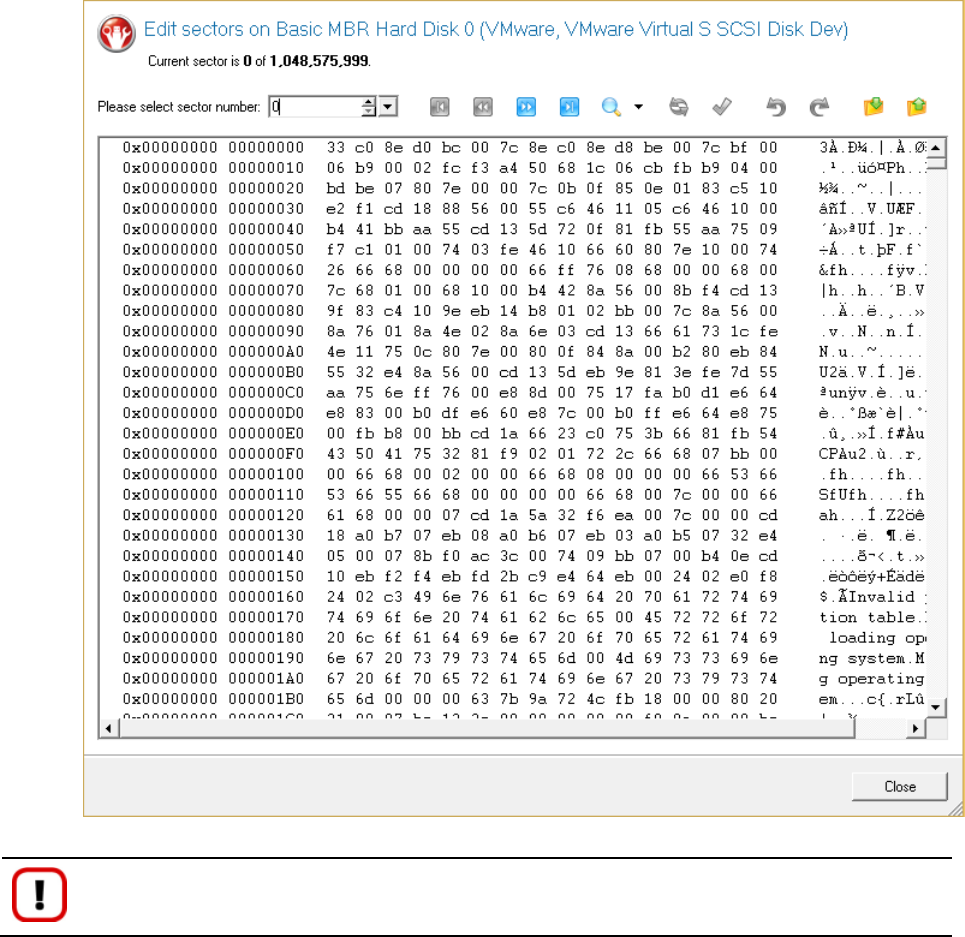Click folder icon with green up arrow

pos(916,106)
